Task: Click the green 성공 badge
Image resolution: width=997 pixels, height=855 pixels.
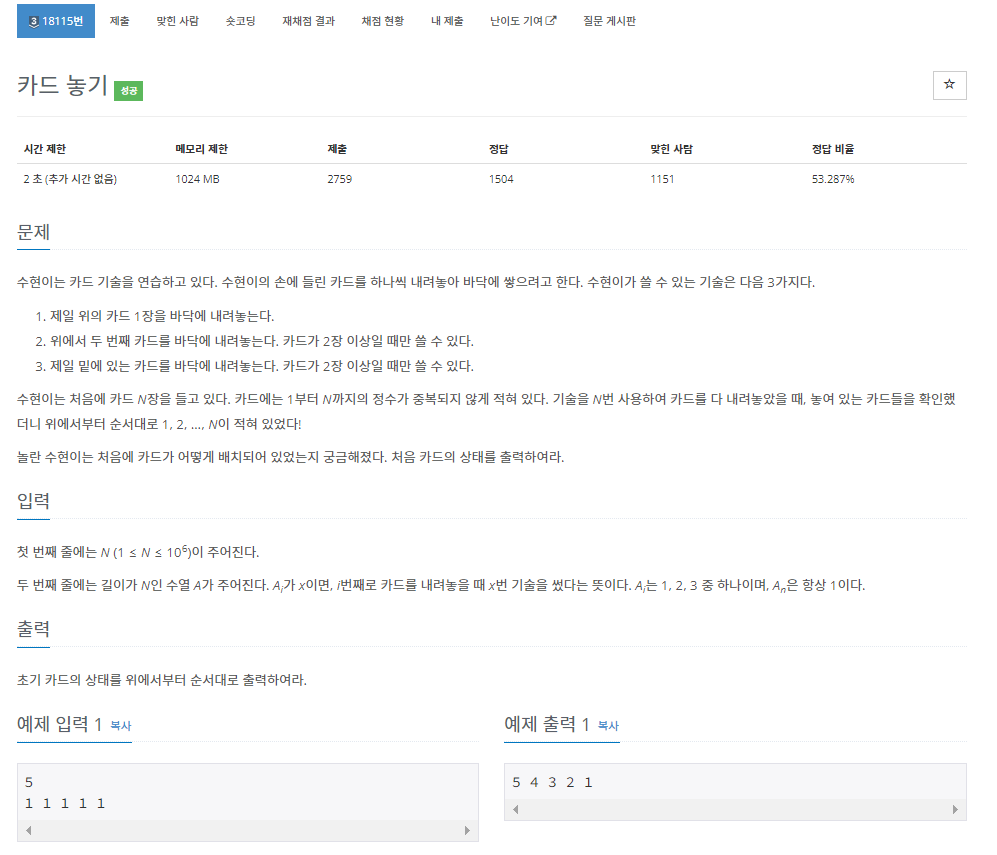Action: [x=128, y=91]
